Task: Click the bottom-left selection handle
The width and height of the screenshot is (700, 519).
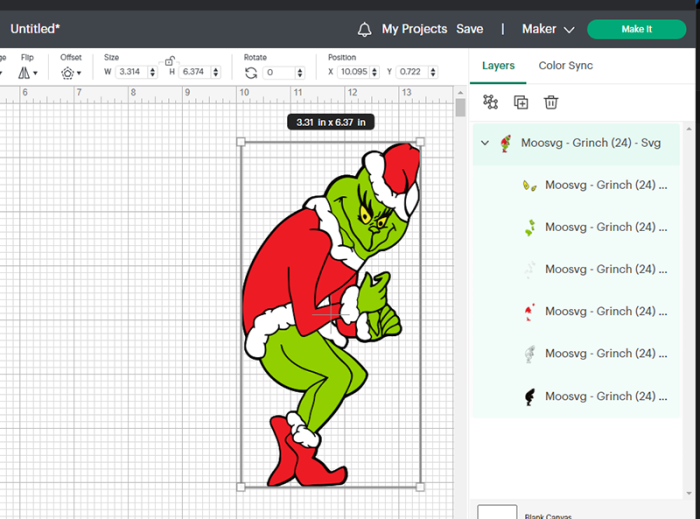Action: pyautogui.click(x=241, y=487)
